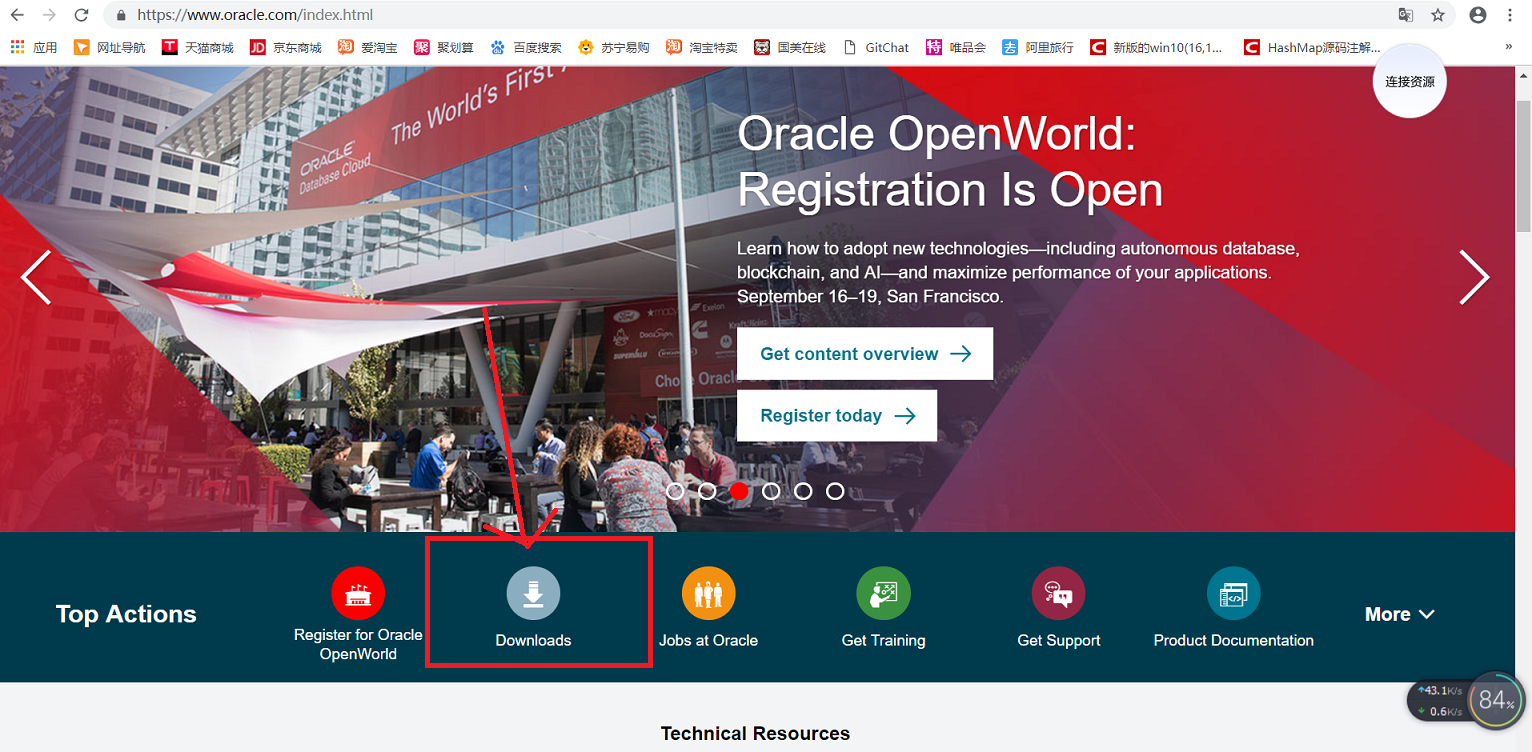Expand the More actions menu
The width and height of the screenshot is (1532, 752).
click(1399, 613)
